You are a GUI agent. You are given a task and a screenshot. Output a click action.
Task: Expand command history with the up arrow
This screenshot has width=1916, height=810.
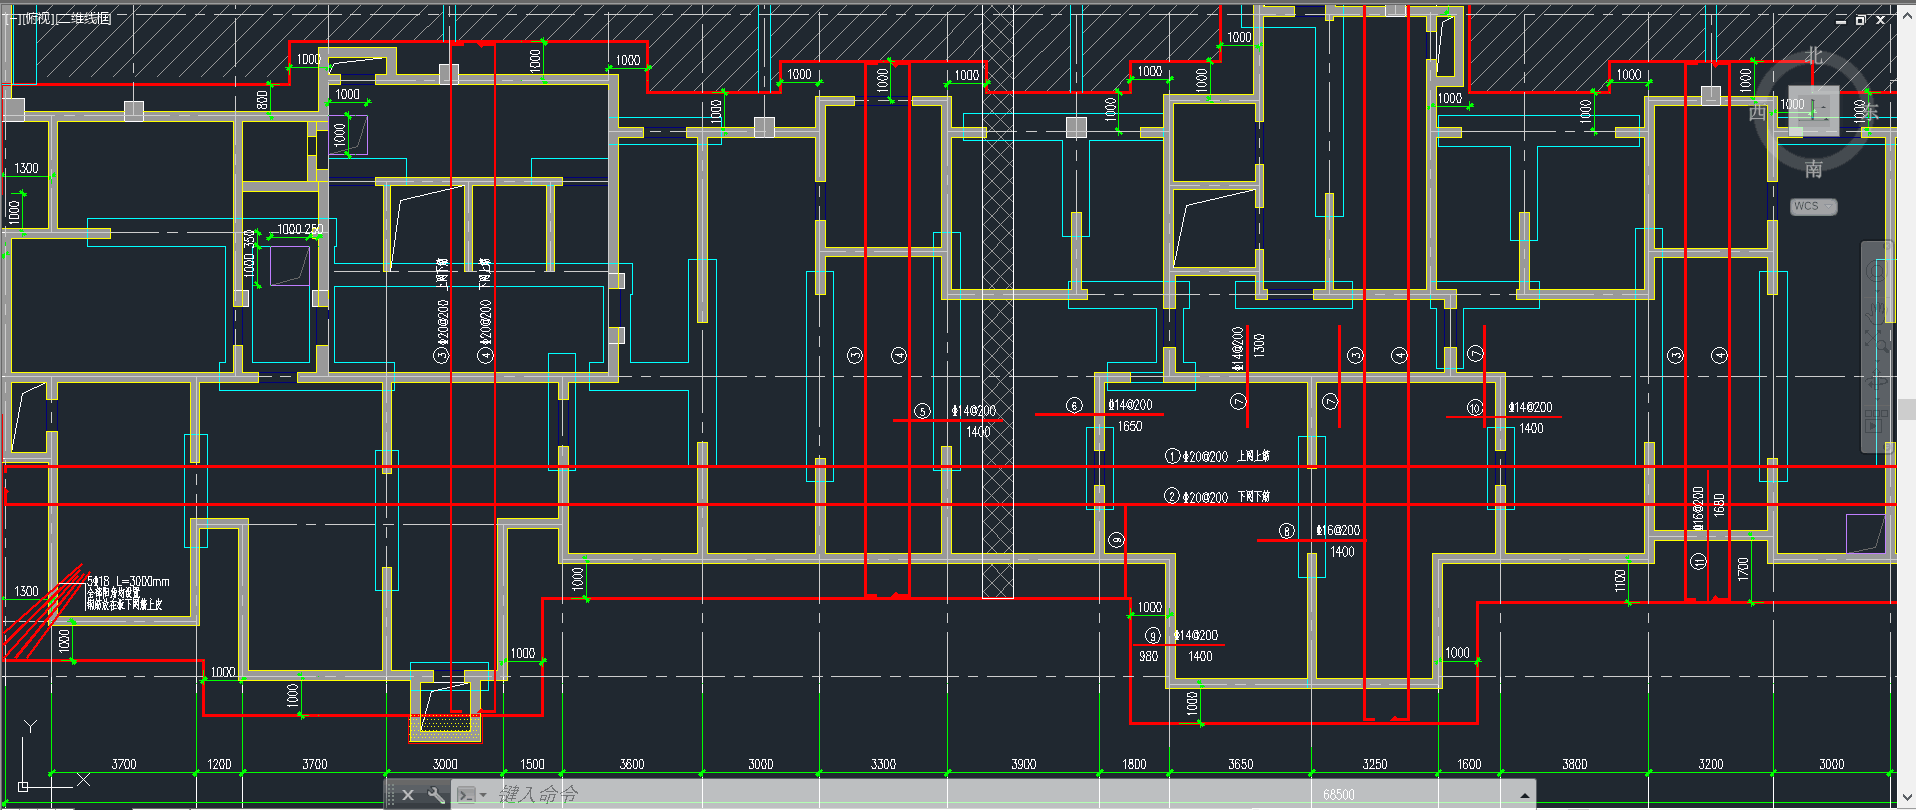point(1524,795)
